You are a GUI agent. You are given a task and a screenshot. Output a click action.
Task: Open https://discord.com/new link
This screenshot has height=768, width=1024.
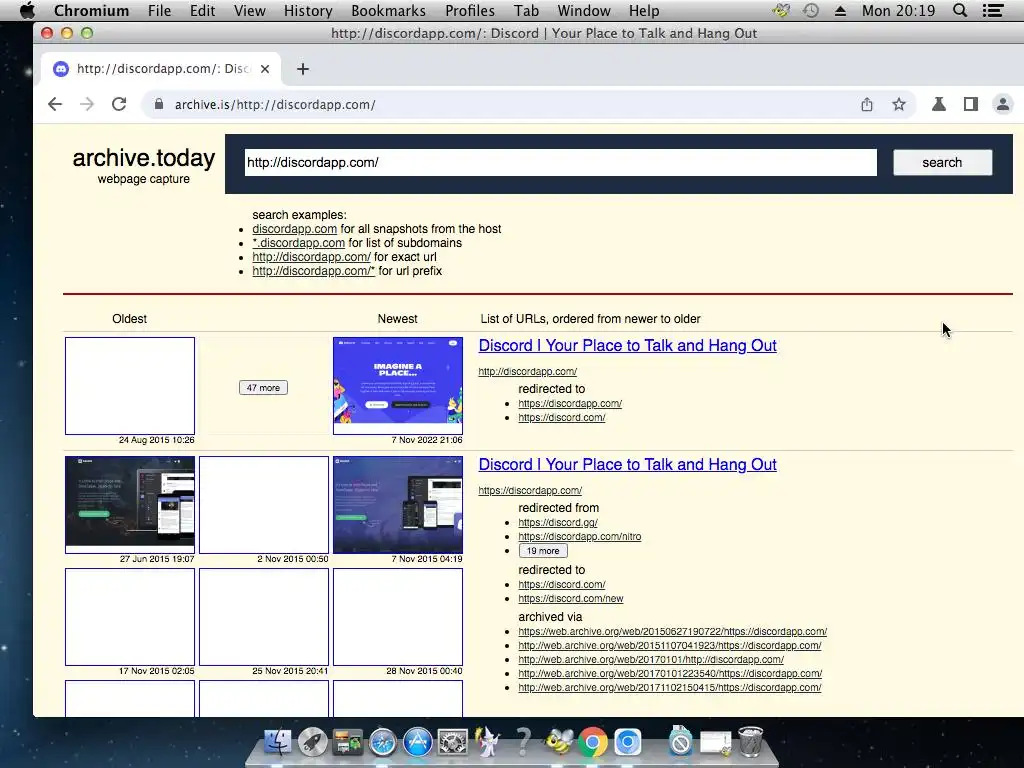571,599
